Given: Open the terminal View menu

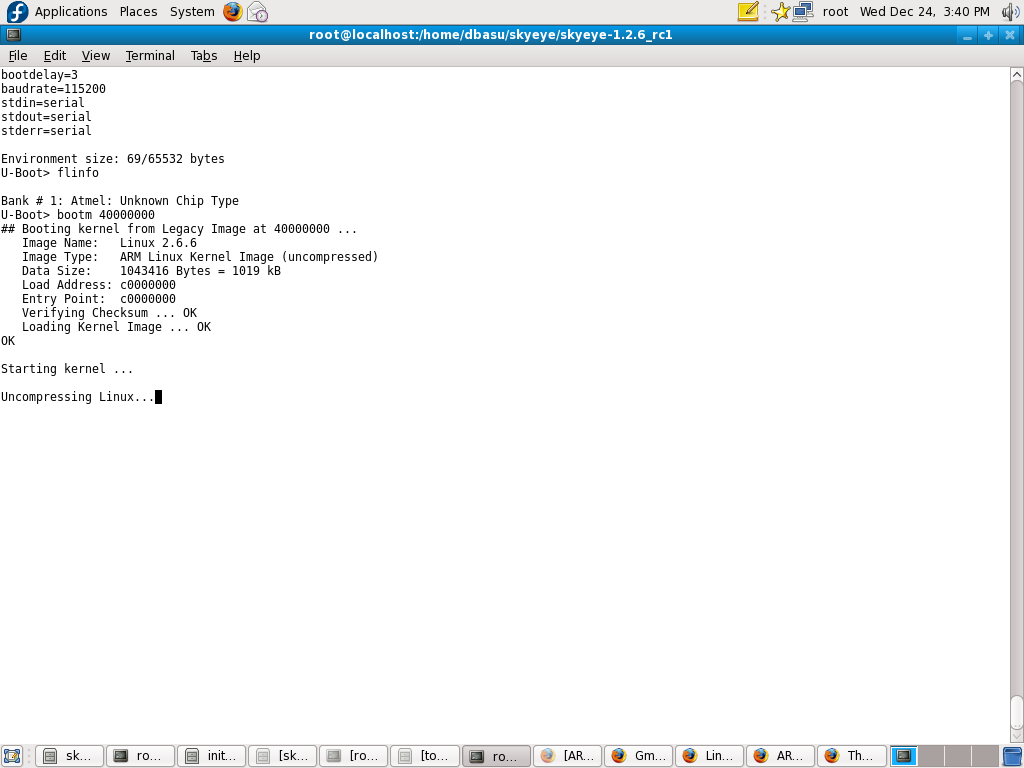Looking at the screenshot, I should click(95, 56).
